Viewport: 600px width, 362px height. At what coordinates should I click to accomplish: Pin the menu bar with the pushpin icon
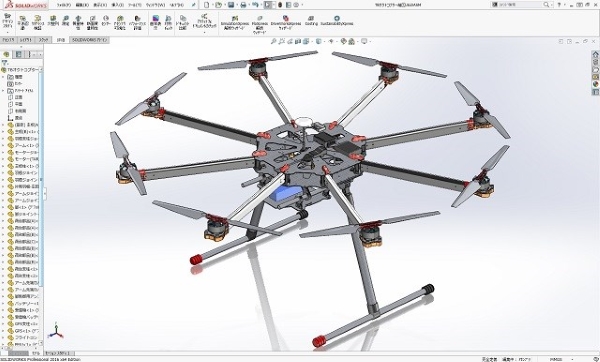194,5
